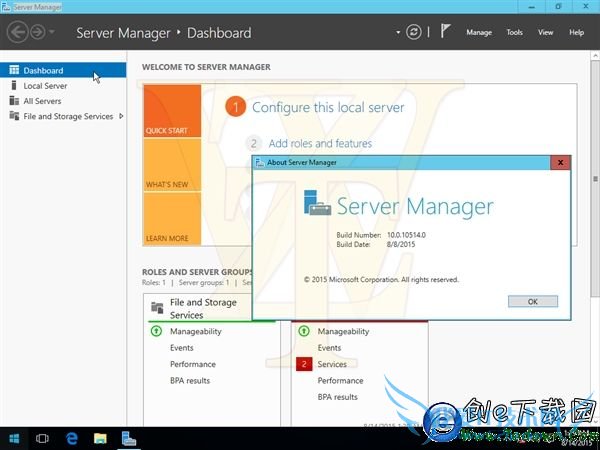
Task: Open the notifications flag
Action: (445, 31)
